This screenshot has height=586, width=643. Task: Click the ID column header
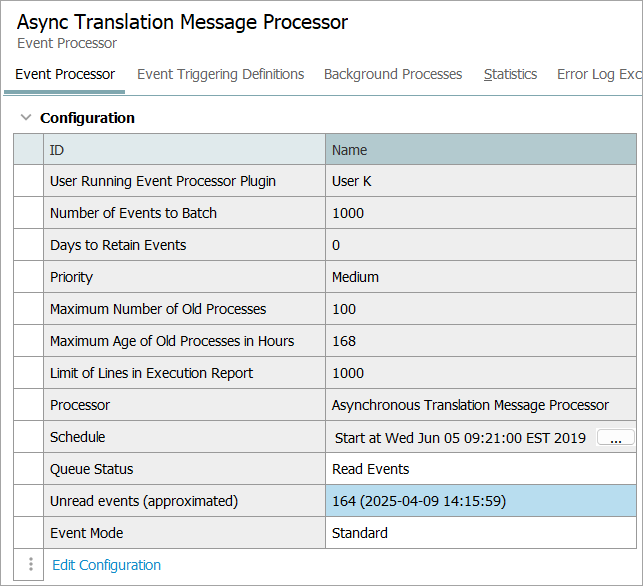point(185,150)
